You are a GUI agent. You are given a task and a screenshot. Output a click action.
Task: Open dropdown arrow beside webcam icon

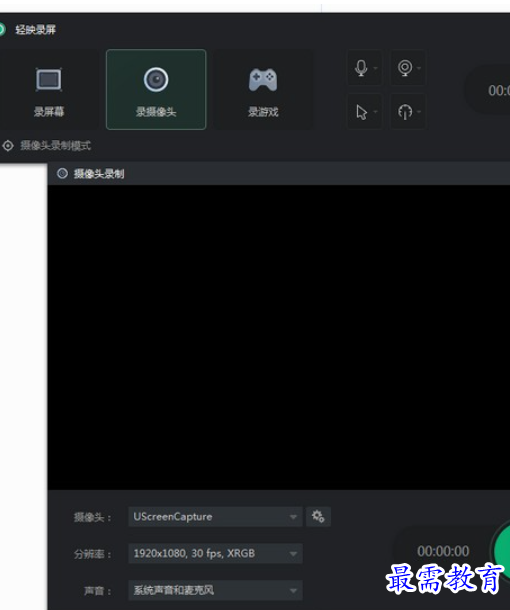pos(419,68)
